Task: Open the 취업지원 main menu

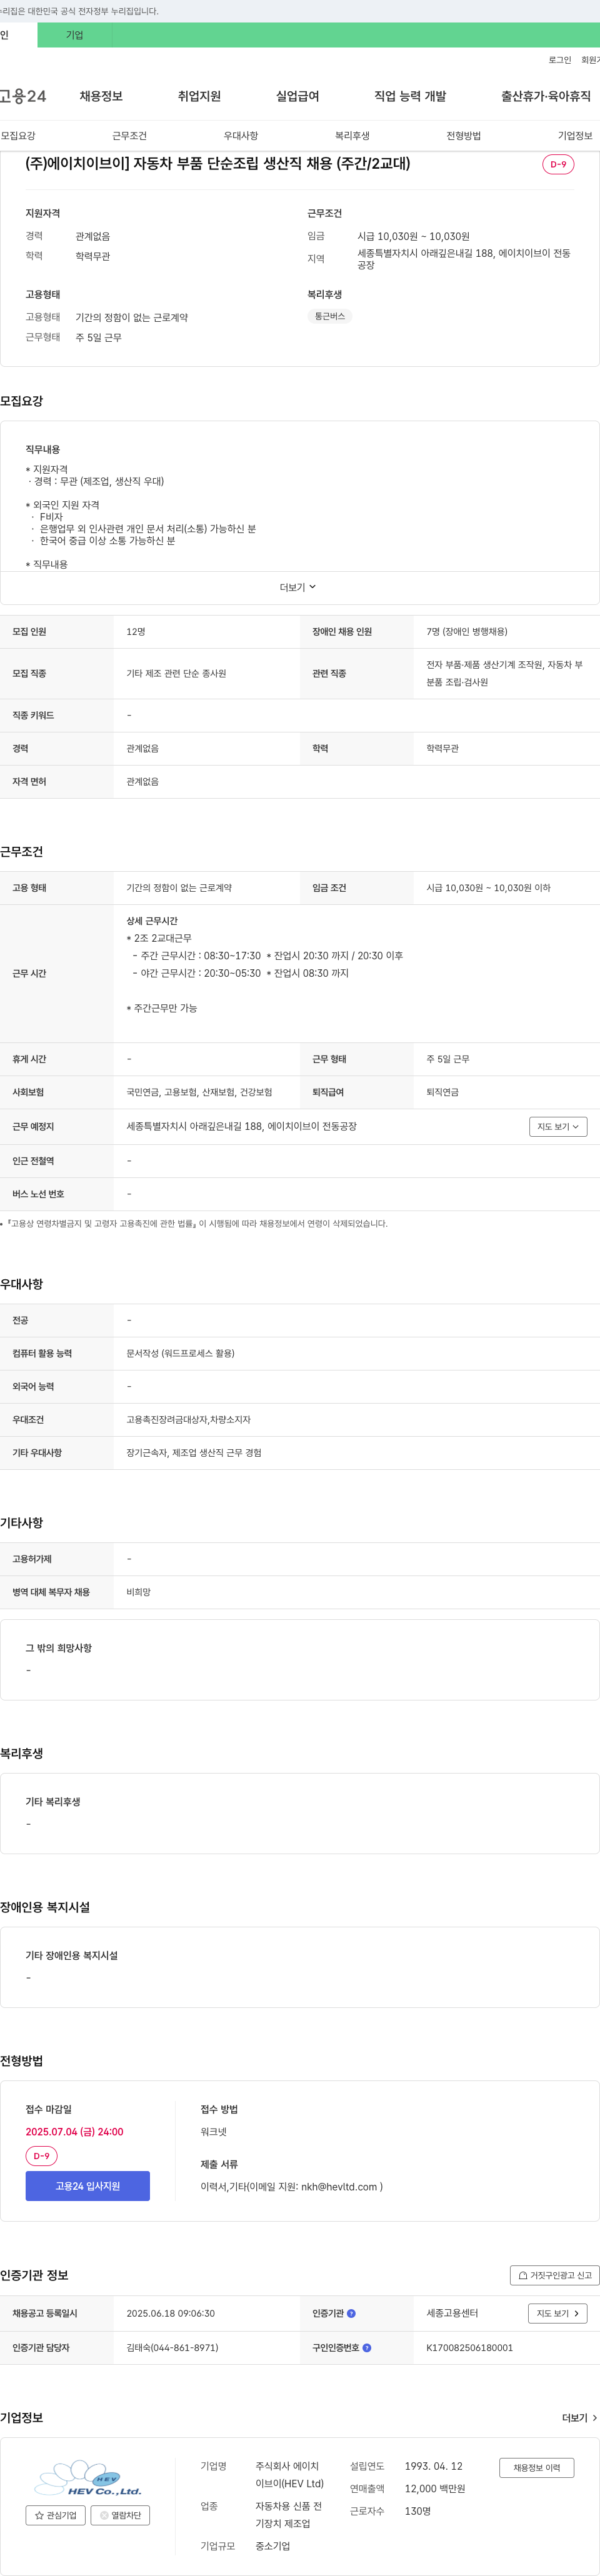Action: tap(199, 96)
